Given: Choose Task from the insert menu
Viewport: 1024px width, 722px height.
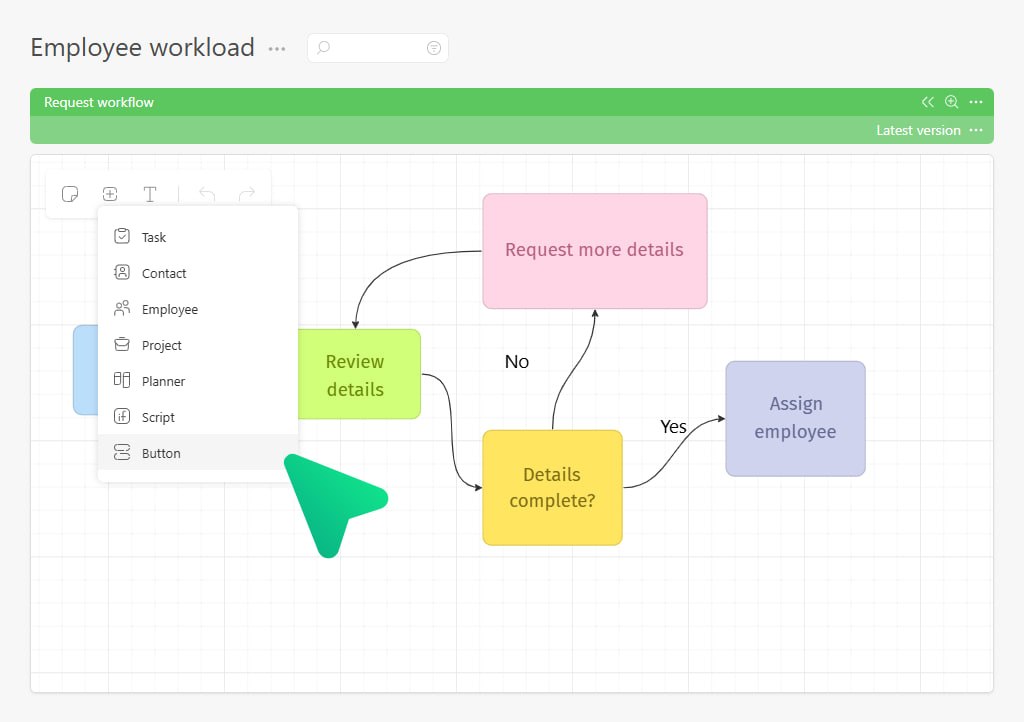Looking at the screenshot, I should point(198,237).
